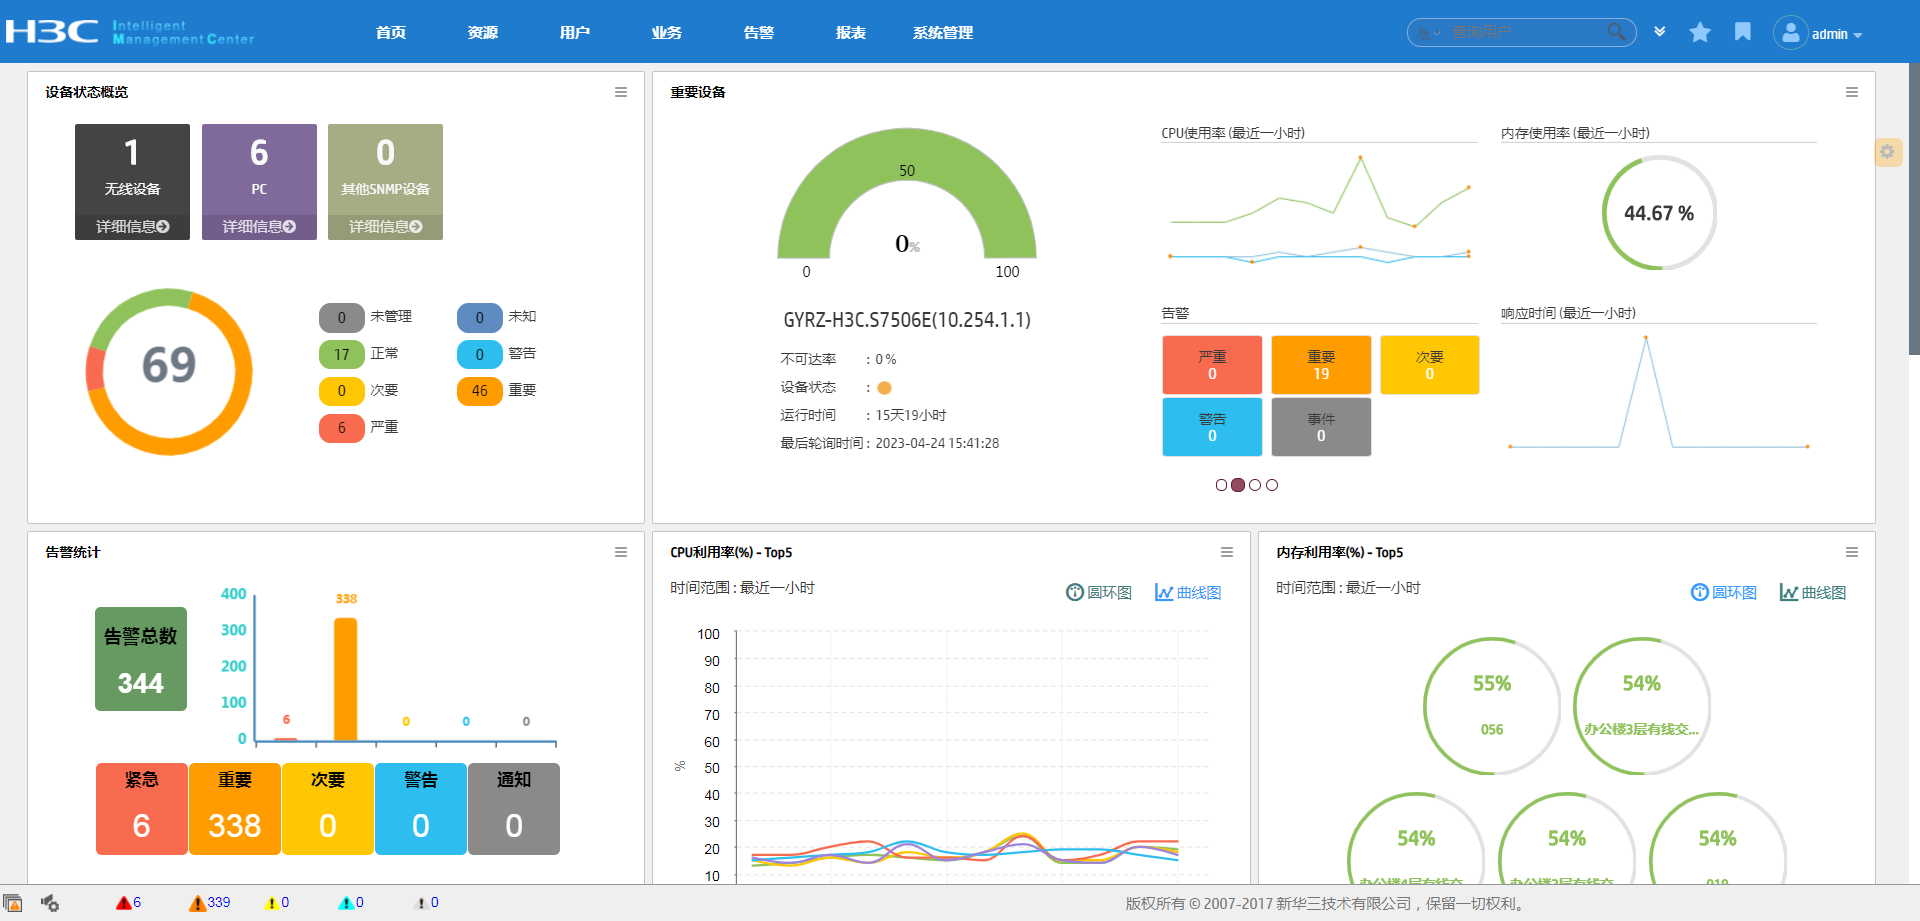Viewport: 1920px width, 921px height.
Task: Click the gear settings icon at right edge
Action: coord(1887,152)
